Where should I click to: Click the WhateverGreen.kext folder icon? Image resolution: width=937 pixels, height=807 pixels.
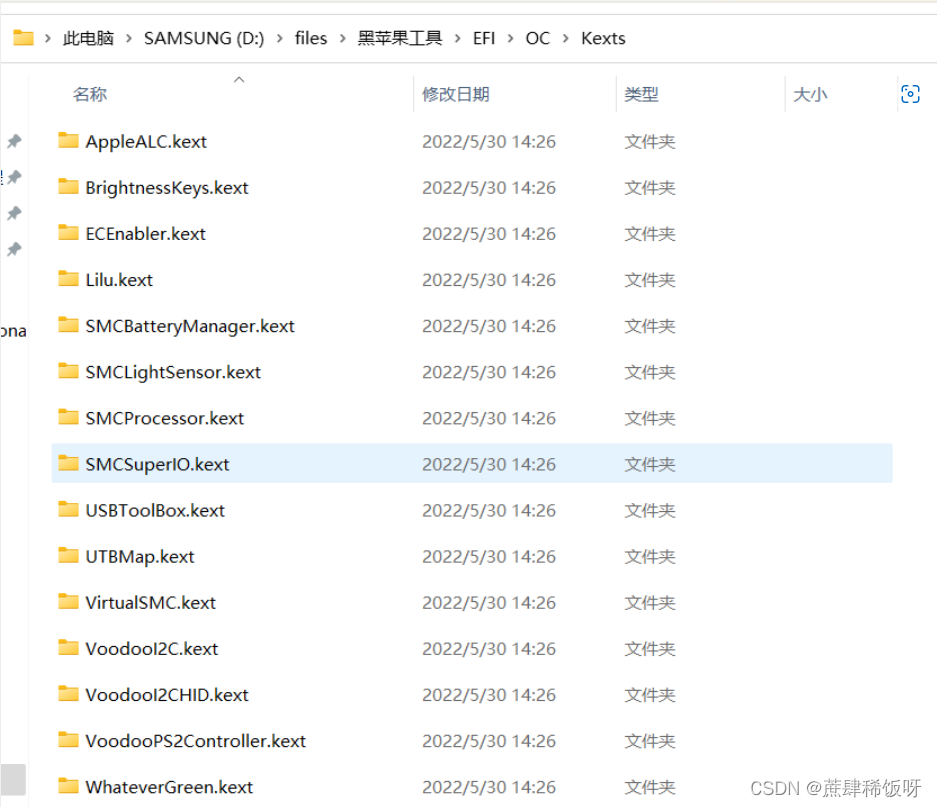pyautogui.click(x=68, y=786)
